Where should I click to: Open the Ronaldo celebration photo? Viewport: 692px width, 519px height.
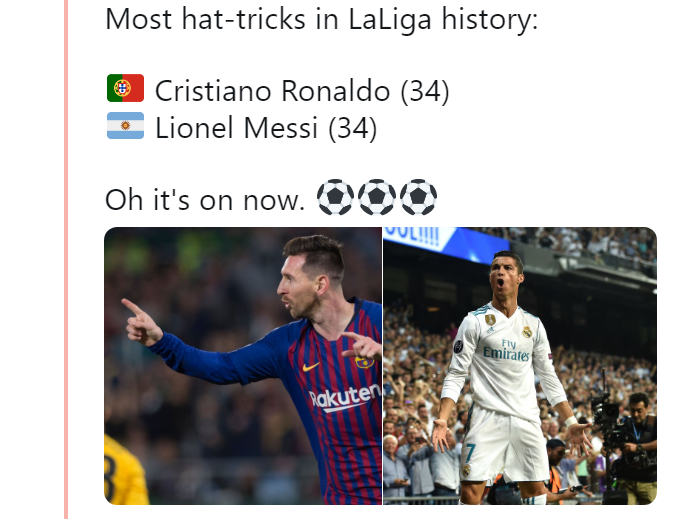(x=520, y=366)
